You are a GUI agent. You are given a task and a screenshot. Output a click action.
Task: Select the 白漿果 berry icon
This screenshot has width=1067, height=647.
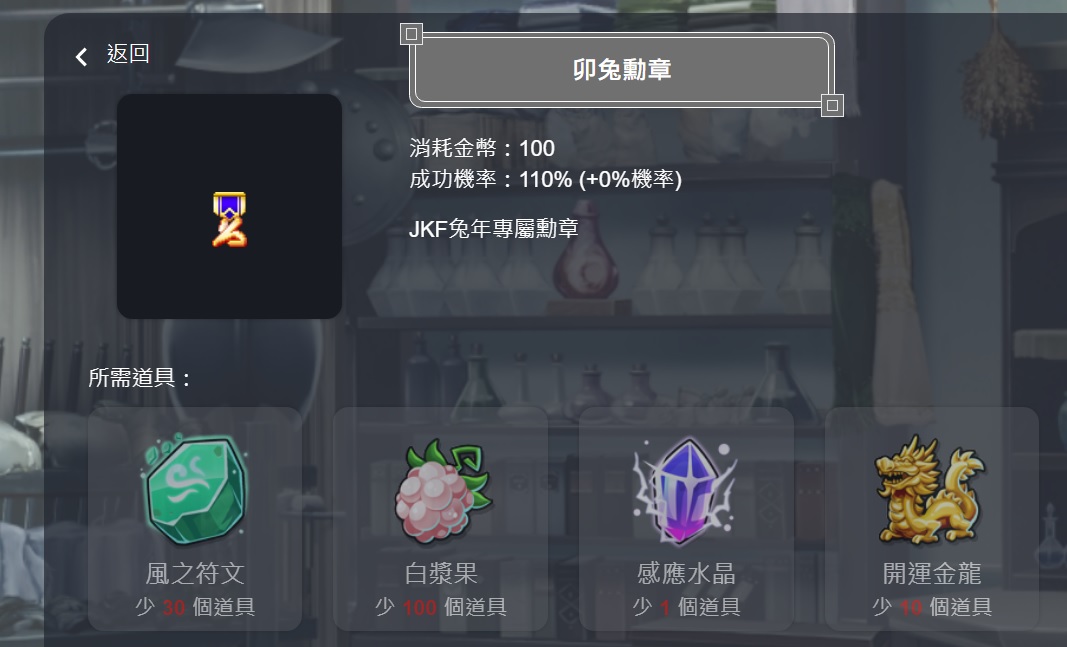442,491
